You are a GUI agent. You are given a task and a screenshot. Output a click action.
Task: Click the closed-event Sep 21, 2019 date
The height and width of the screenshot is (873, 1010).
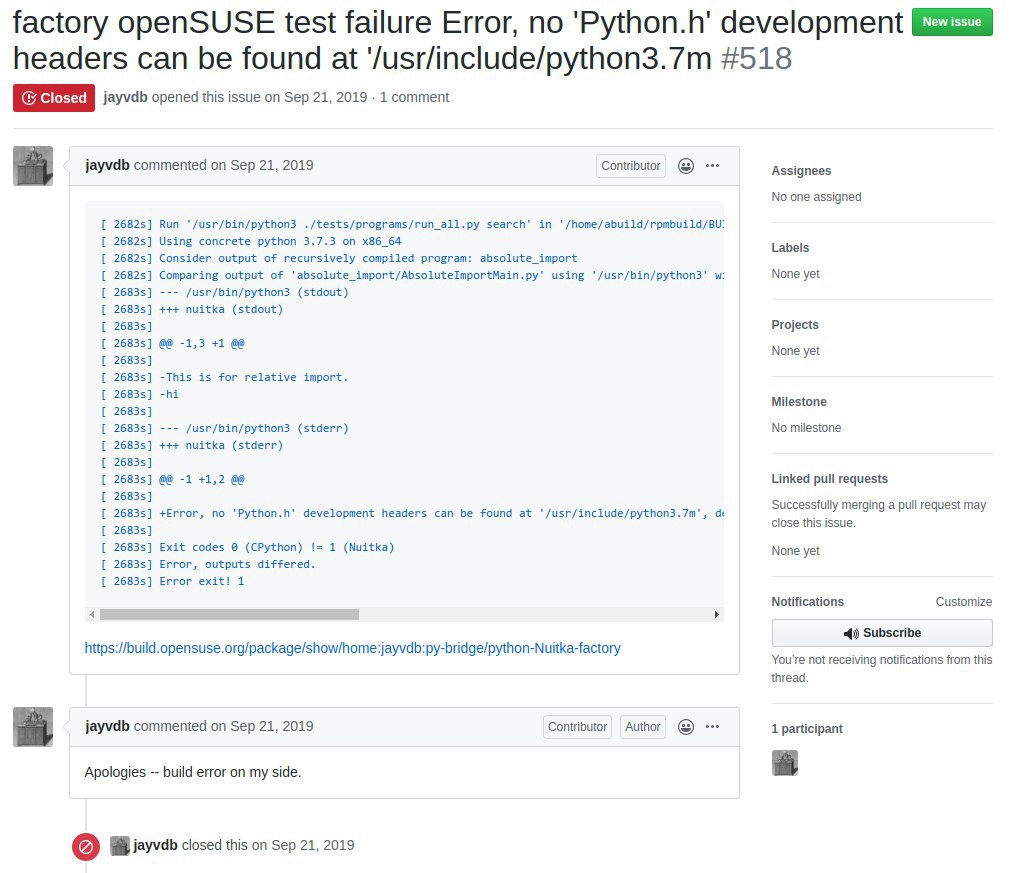point(312,845)
